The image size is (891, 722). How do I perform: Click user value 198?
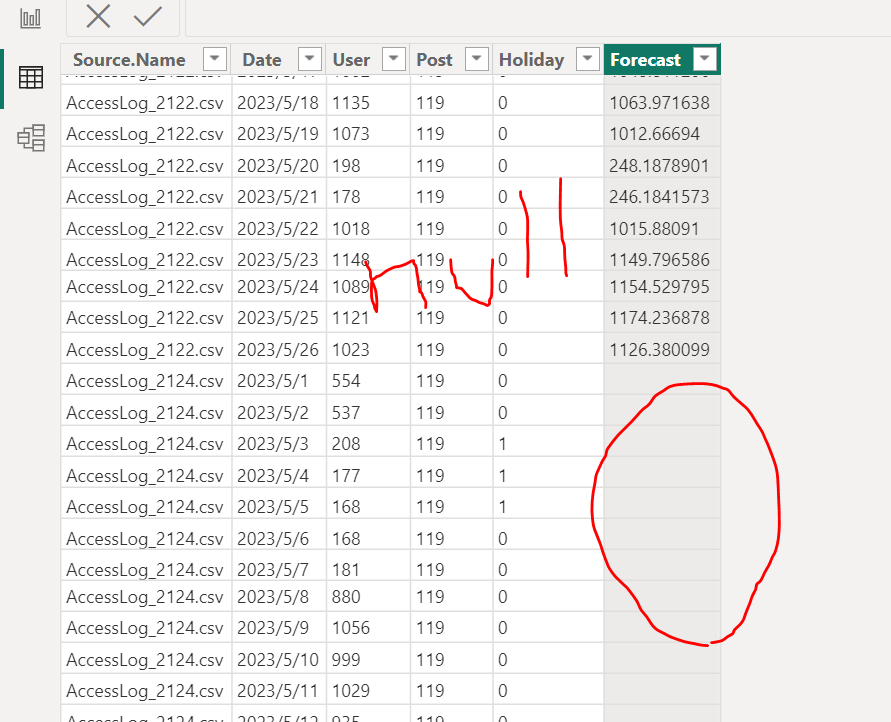[x=346, y=166]
